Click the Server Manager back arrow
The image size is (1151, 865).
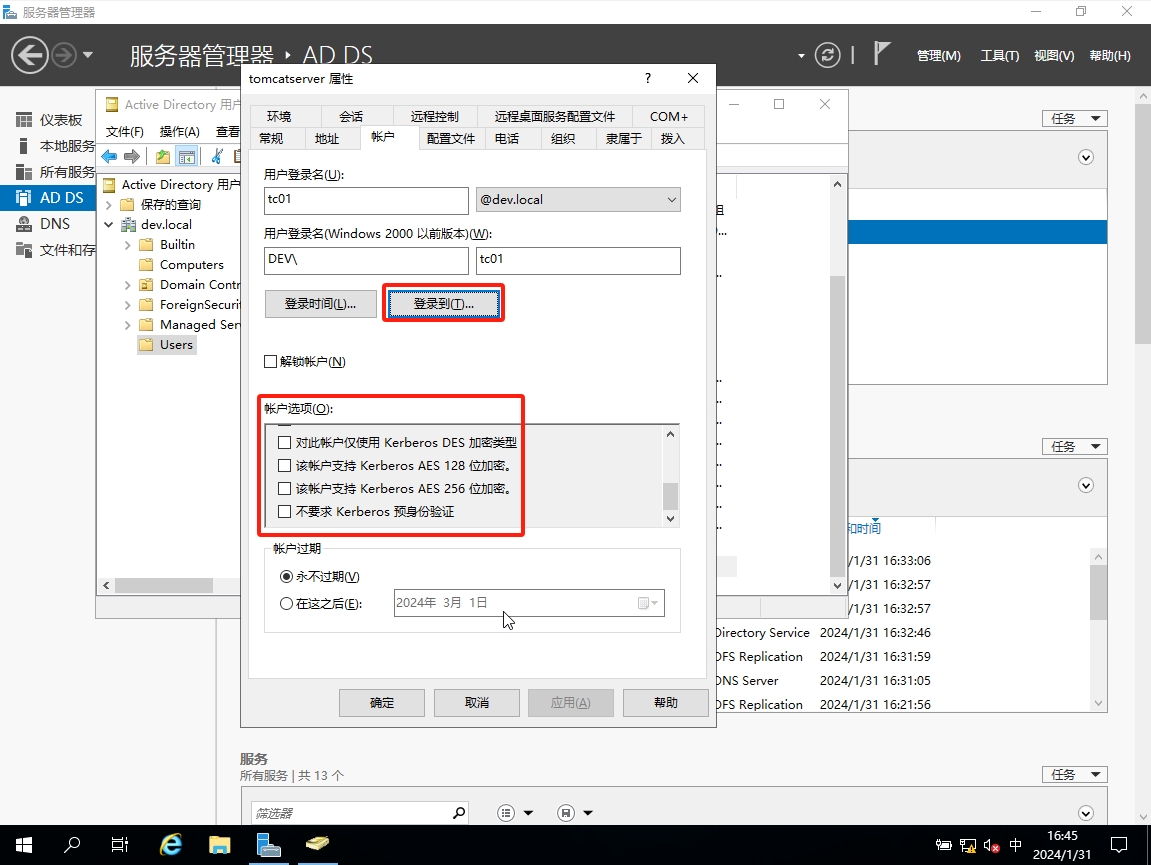(30, 55)
